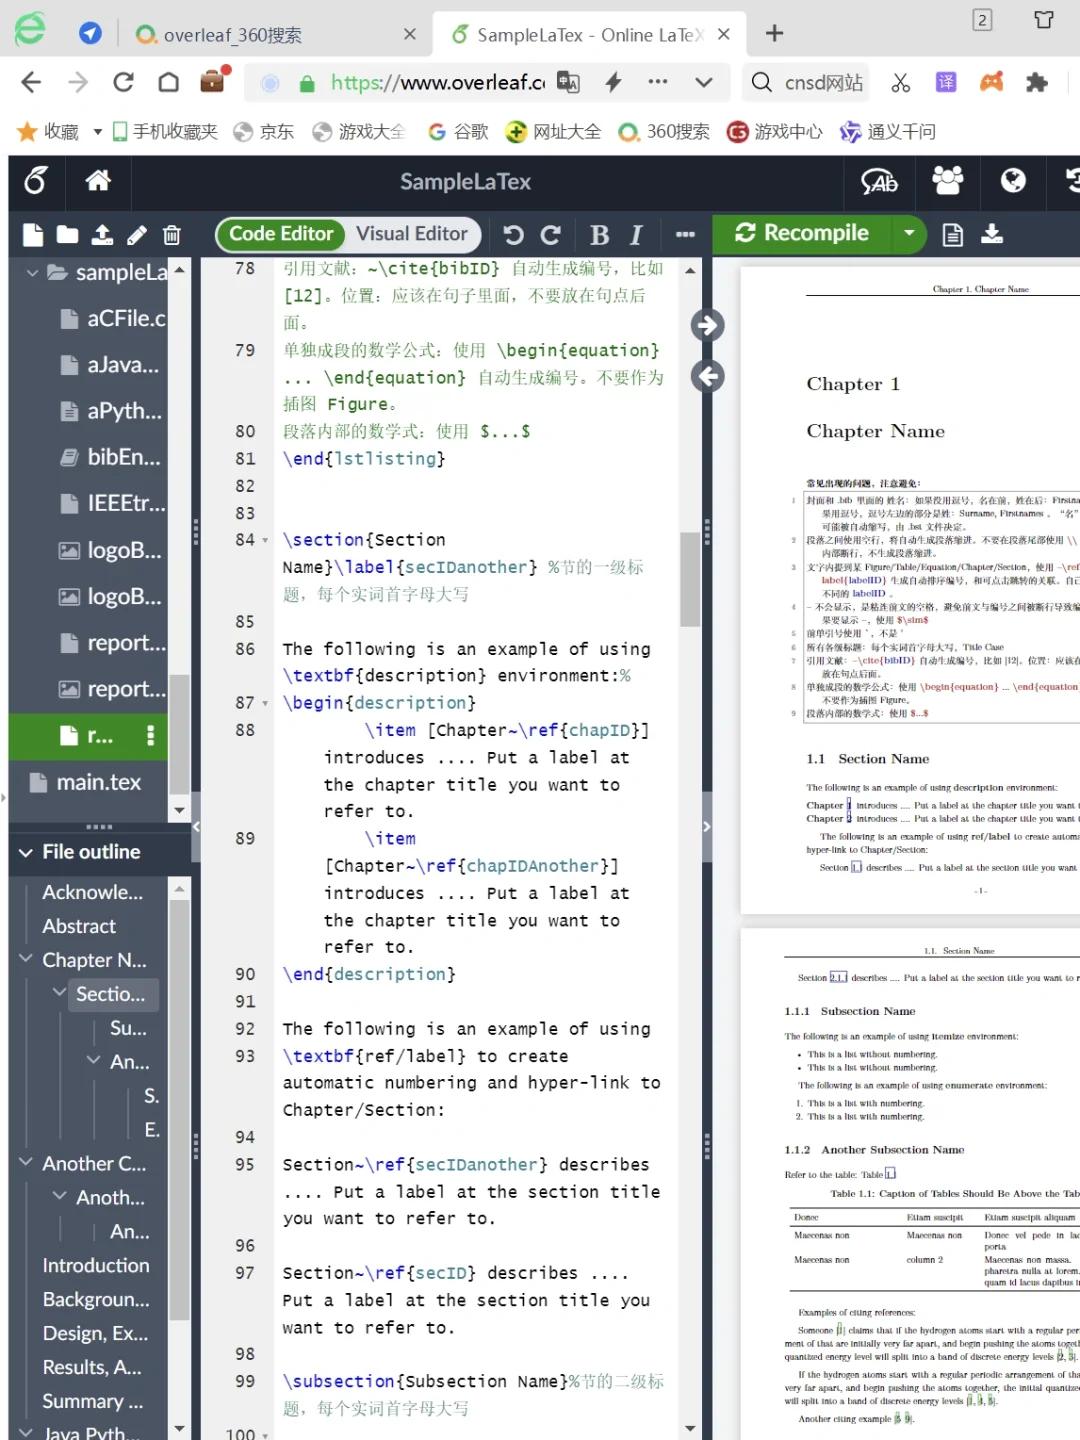Upload a file to the project
The width and height of the screenshot is (1080, 1440).
(102, 235)
